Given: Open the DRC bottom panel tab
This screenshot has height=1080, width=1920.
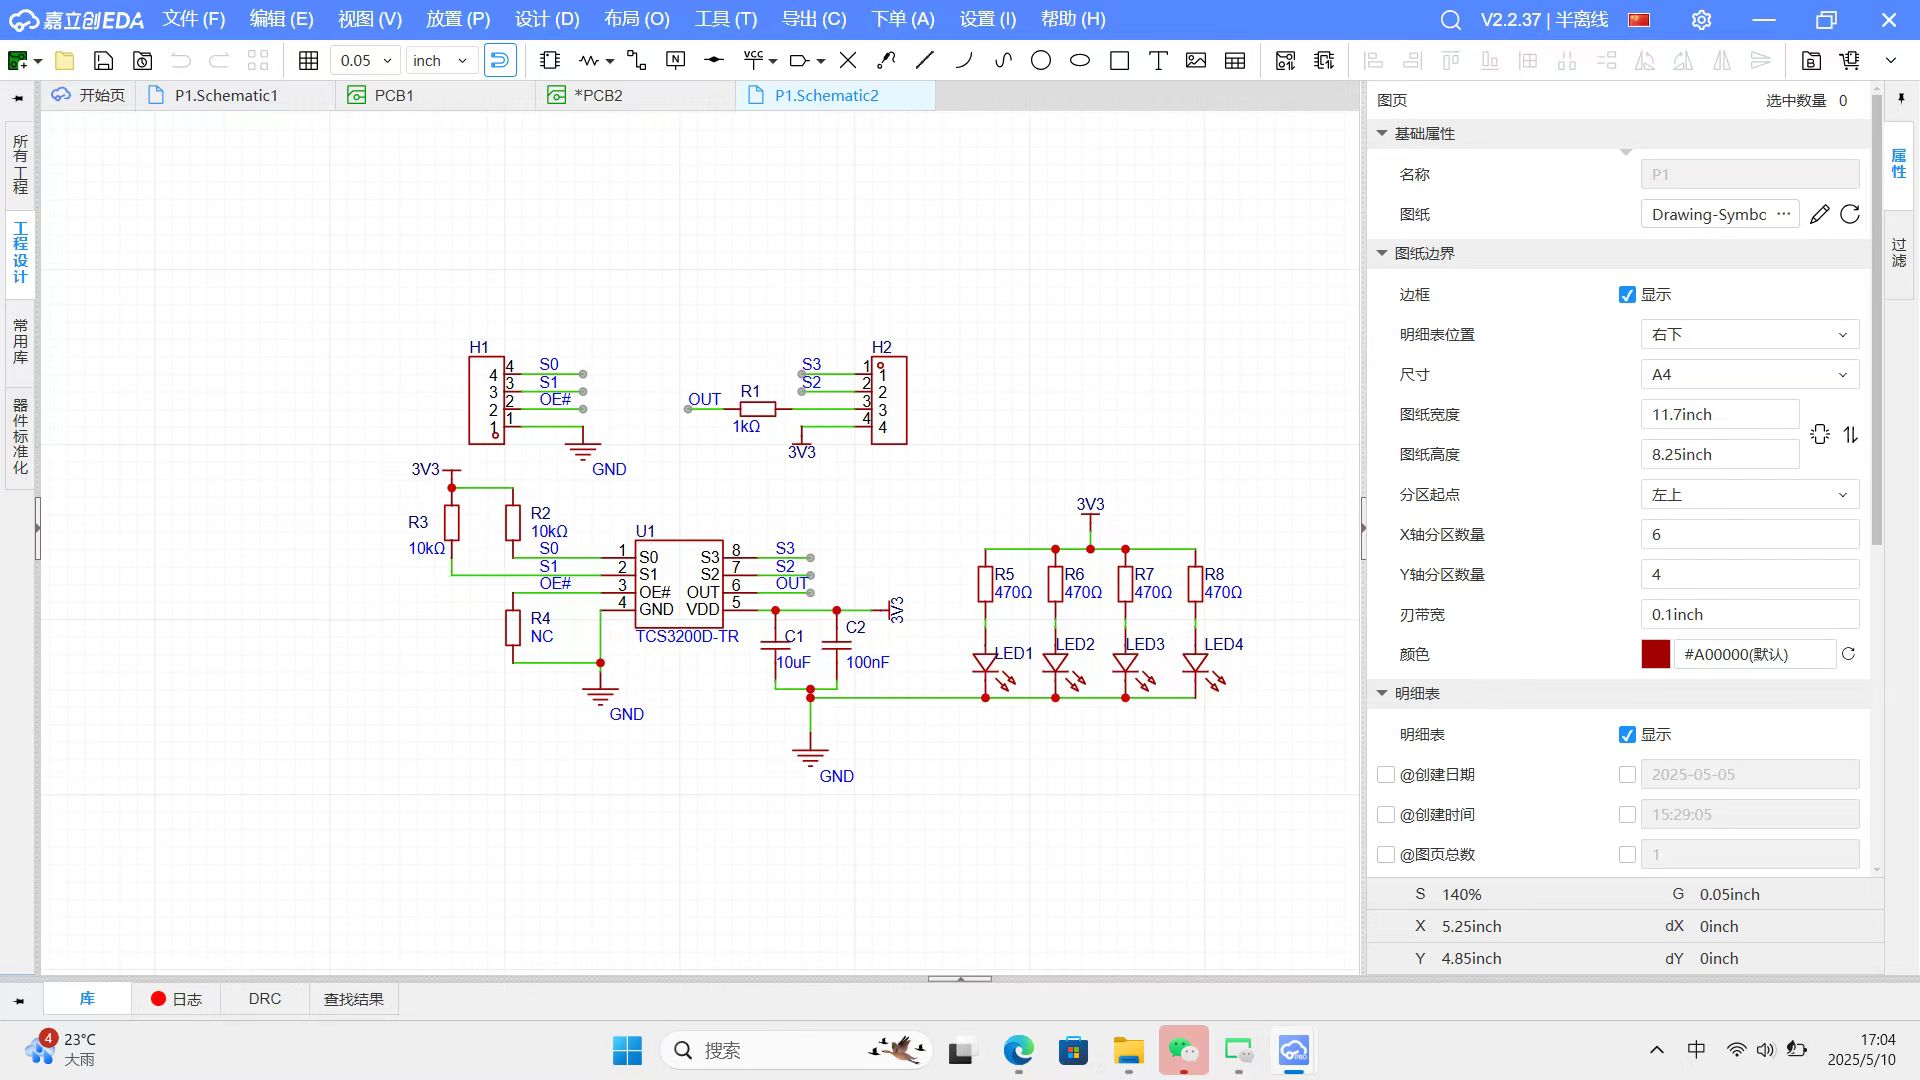Looking at the screenshot, I should tap(265, 999).
